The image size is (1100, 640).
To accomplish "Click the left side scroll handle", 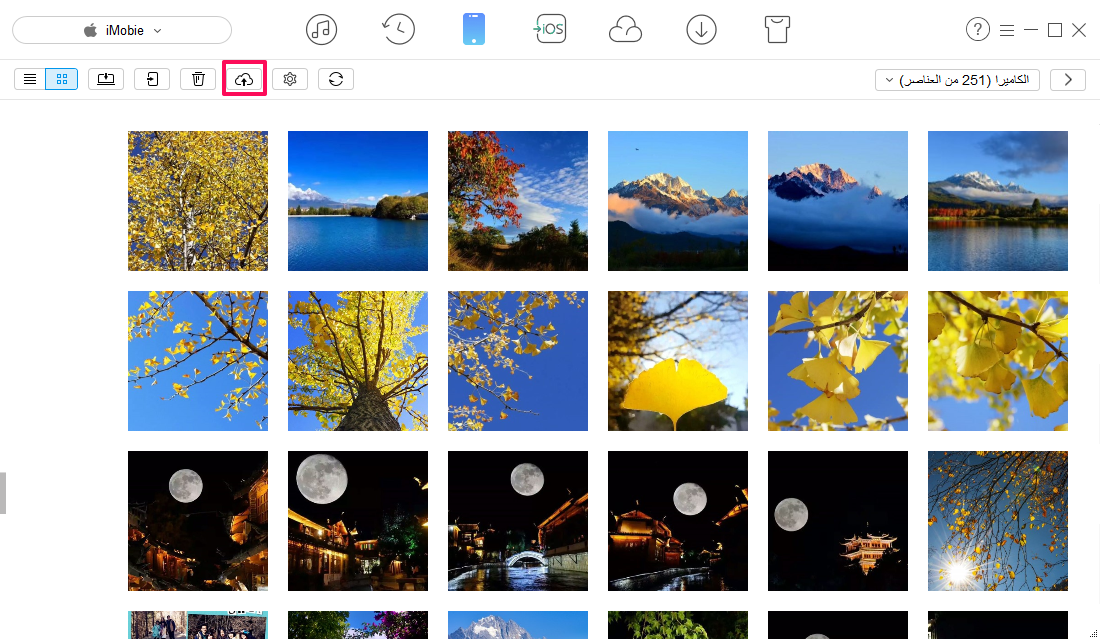I will [3, 493].
